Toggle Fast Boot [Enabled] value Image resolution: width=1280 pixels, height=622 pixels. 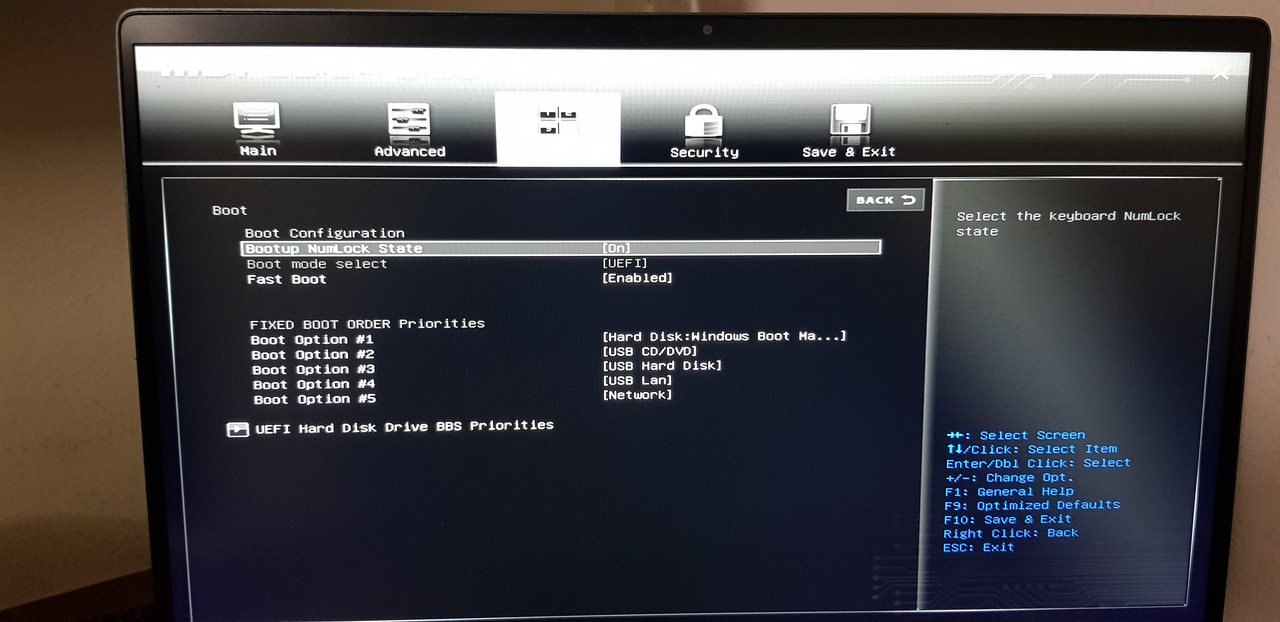click(637, 278)
